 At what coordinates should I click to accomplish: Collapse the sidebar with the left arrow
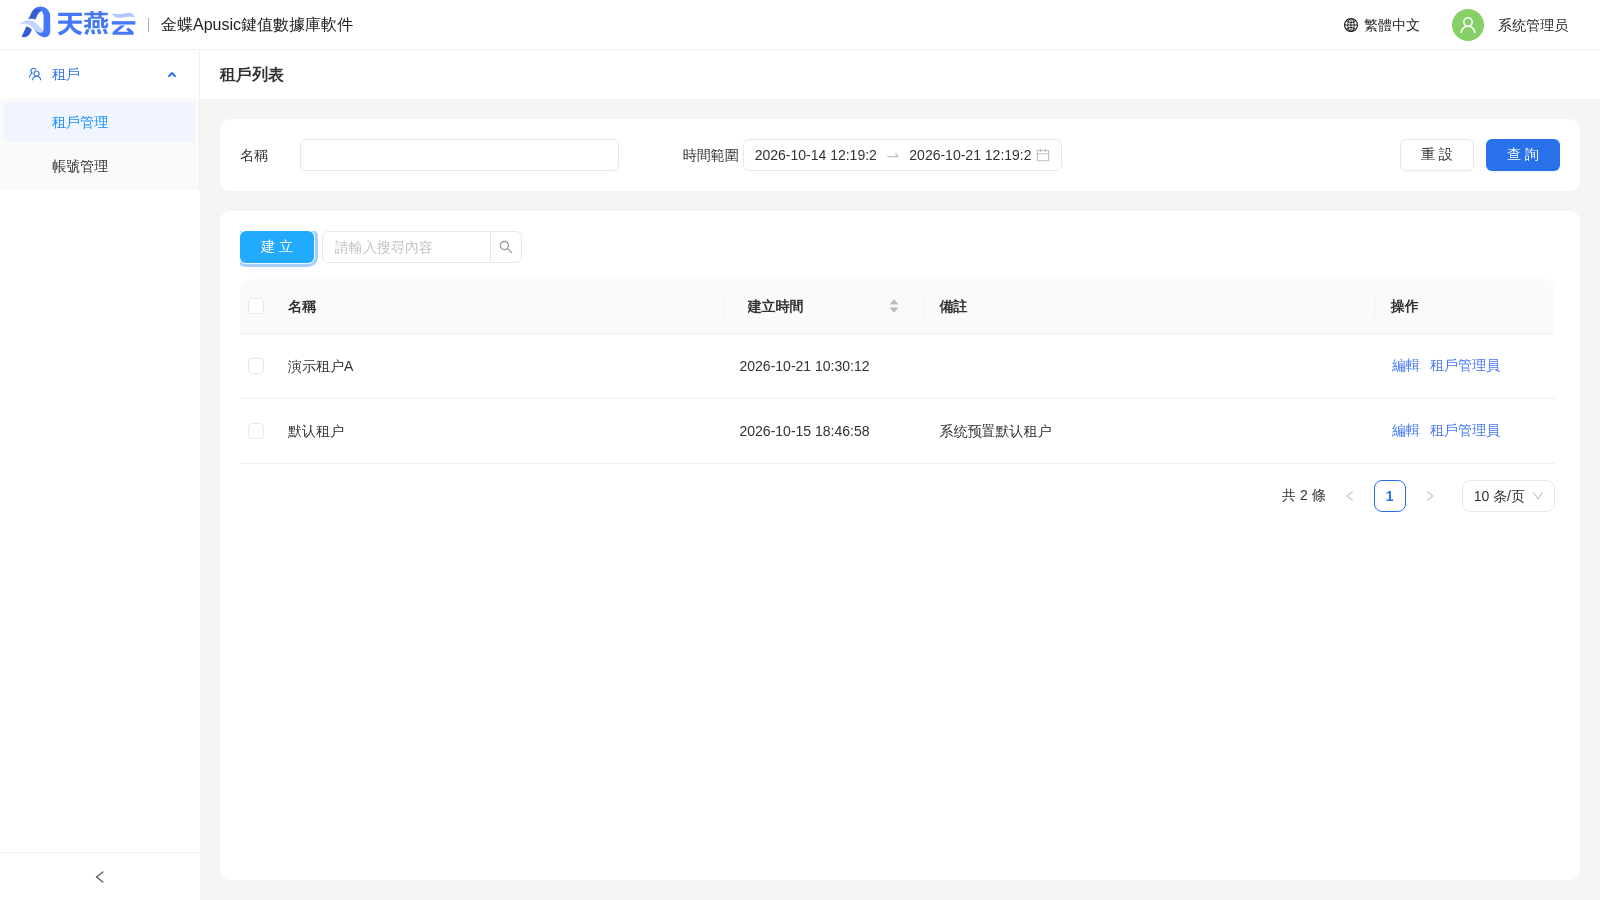pyautogui.click(x=100, y=877)
